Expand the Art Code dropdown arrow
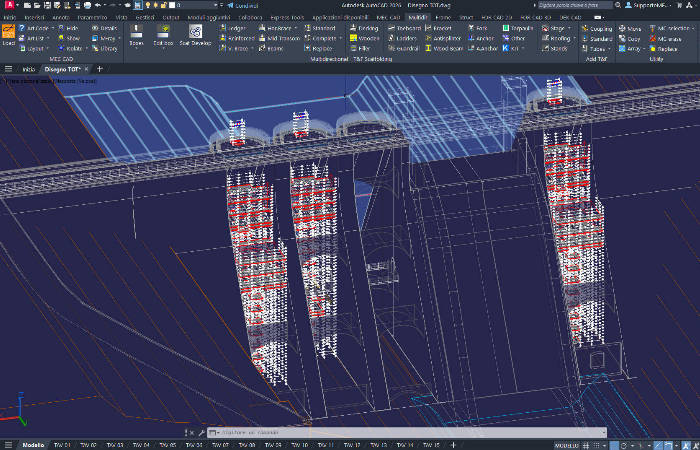The image size is (700, 450). pyautogui.click(x=52, y=28)
